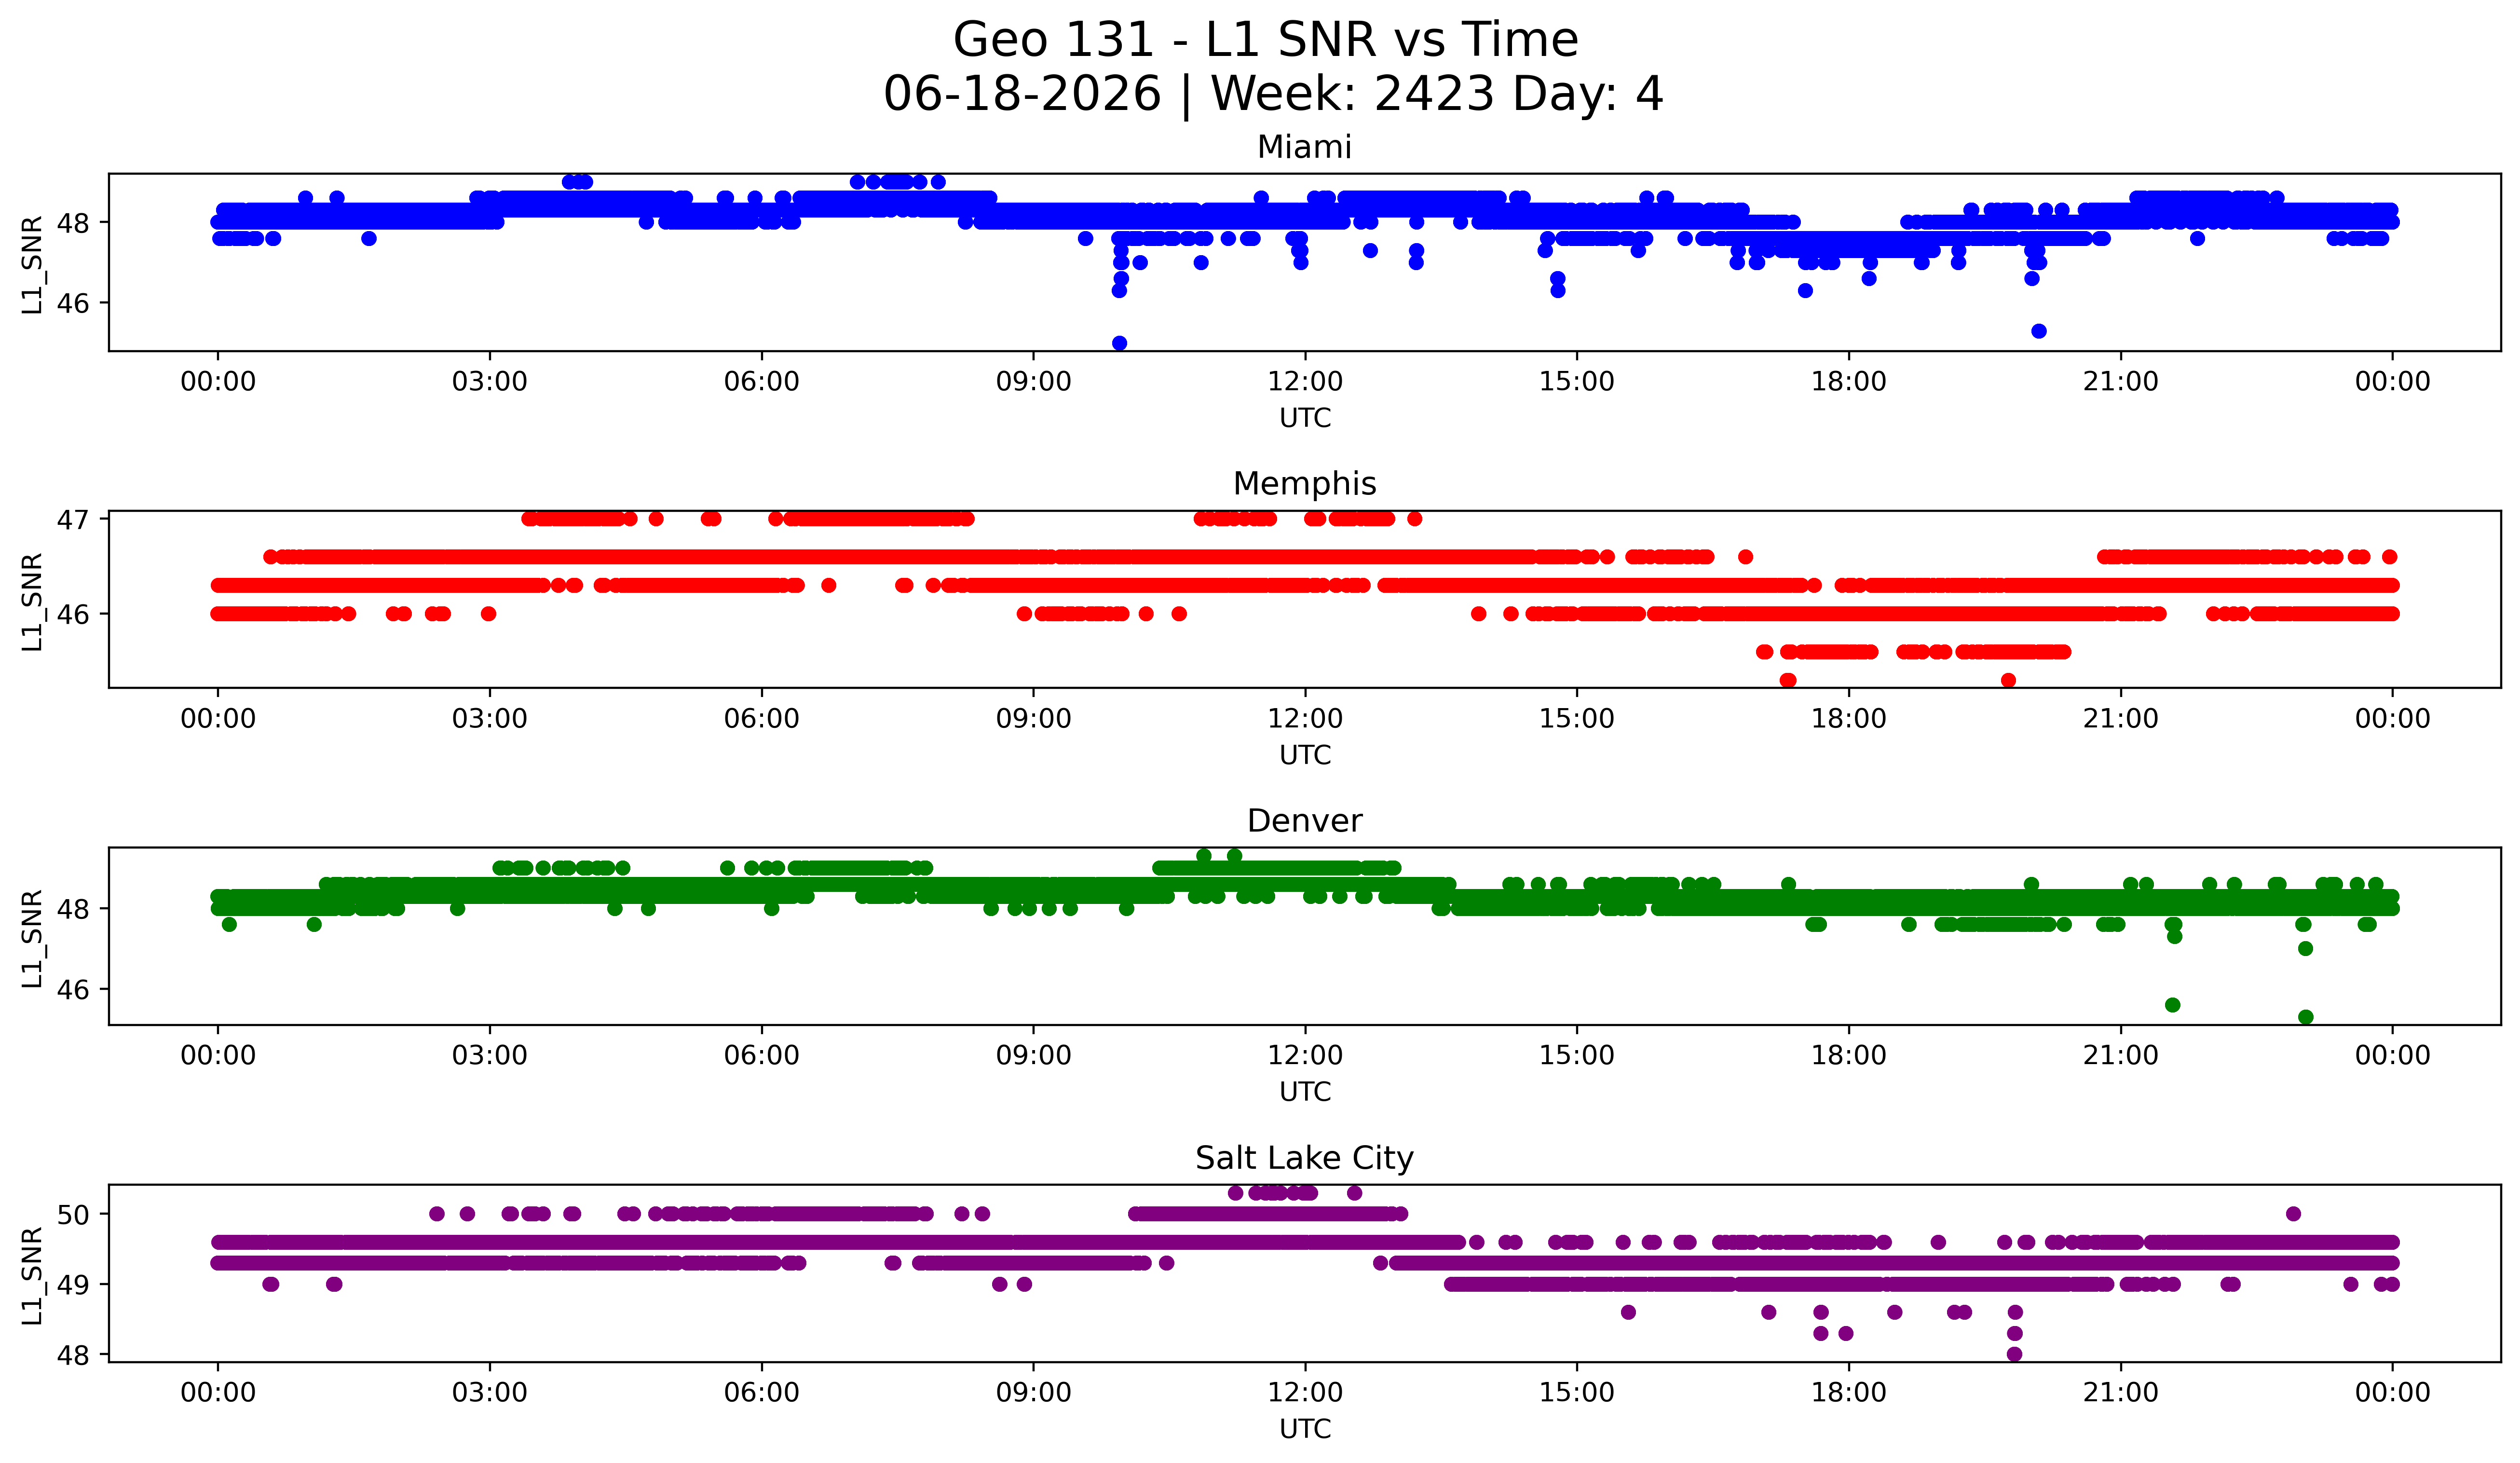Select the lowest blue outlier point in Miami

point(1119,343)
